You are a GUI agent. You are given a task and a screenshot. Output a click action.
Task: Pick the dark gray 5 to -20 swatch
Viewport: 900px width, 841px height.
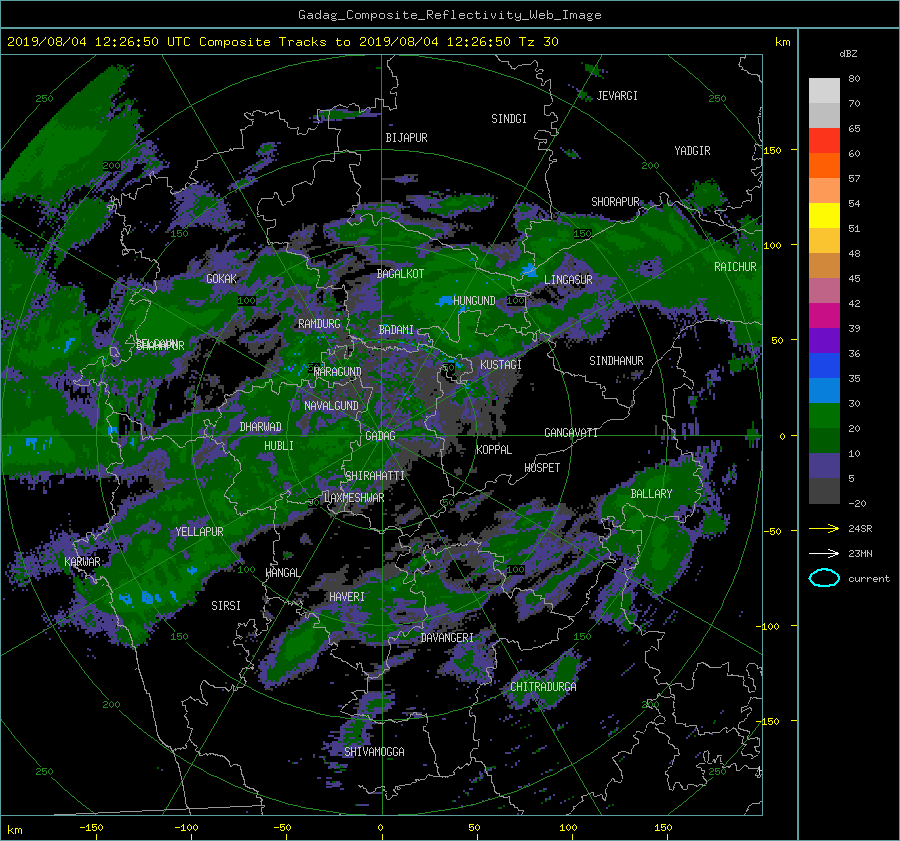(x=824, y=491)
